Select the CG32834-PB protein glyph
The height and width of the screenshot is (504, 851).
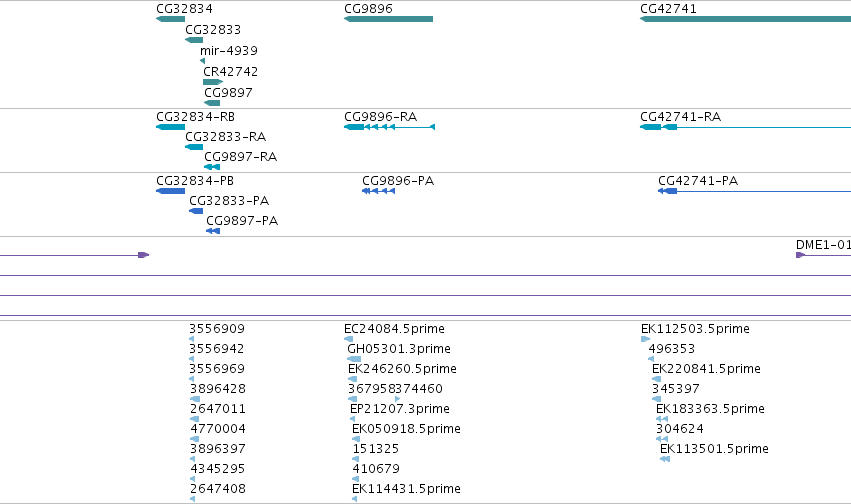coord(170,191)
